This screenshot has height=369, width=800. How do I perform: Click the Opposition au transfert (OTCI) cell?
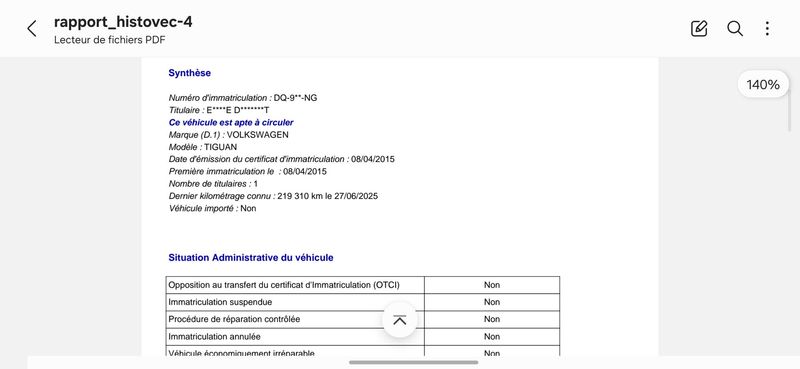coord(295,285)
